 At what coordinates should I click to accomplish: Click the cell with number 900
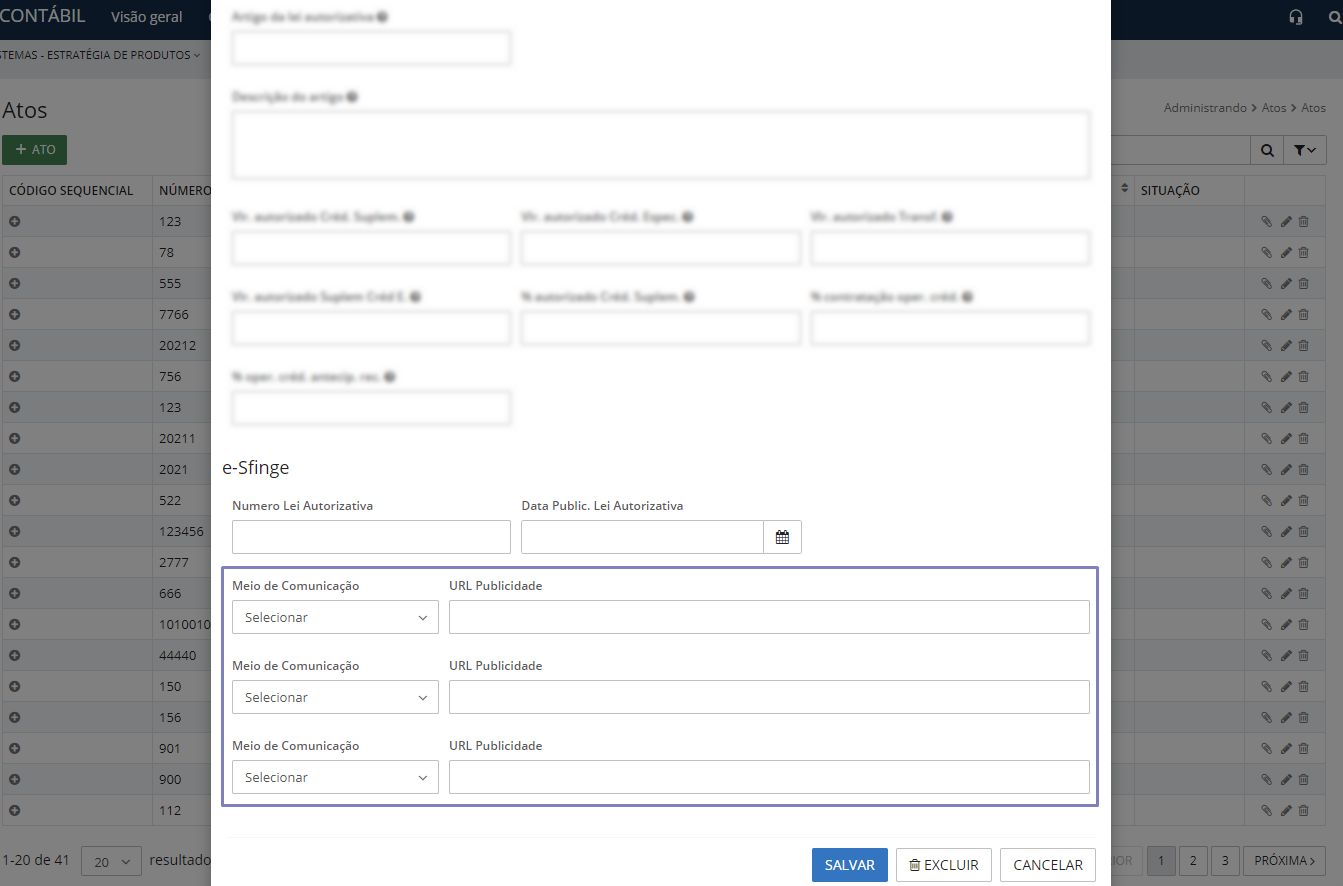pyautogui.click(x=170, y=779)
